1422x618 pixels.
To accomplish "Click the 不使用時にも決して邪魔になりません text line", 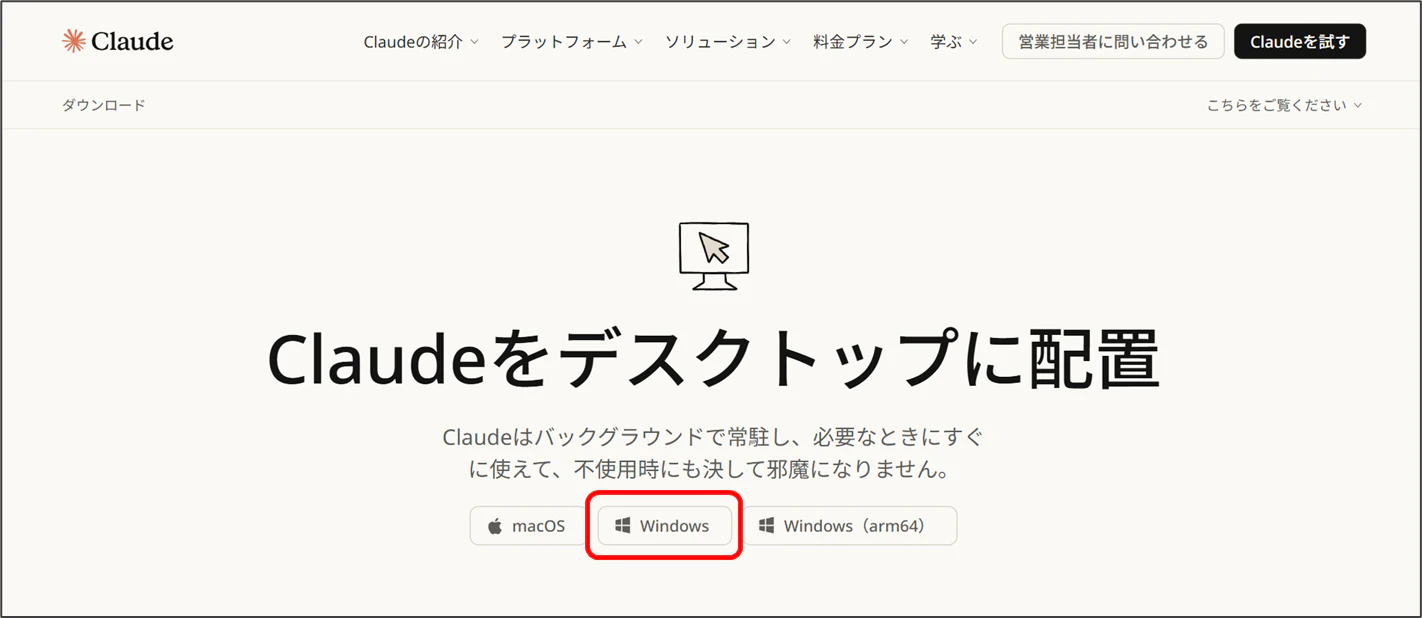I will tap(761, 469).
